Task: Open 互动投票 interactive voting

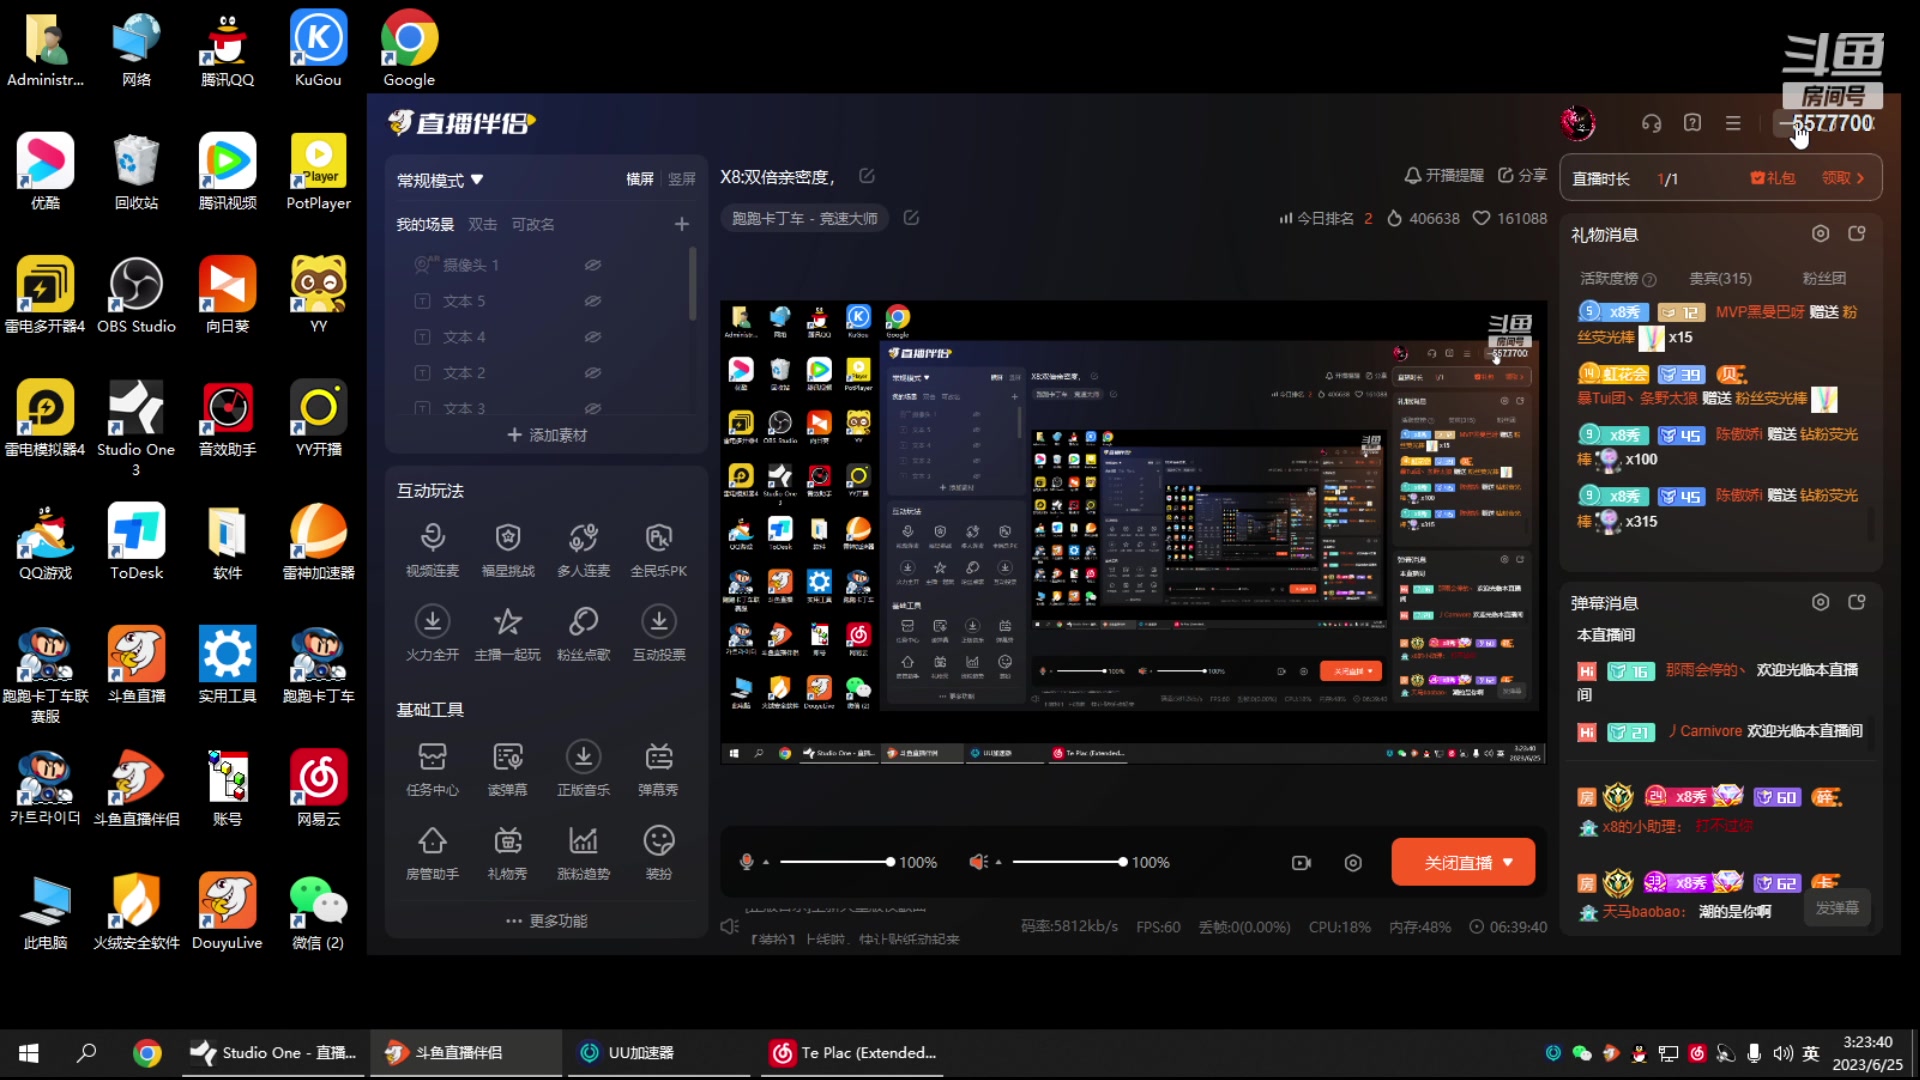Action: click(659, 633)
